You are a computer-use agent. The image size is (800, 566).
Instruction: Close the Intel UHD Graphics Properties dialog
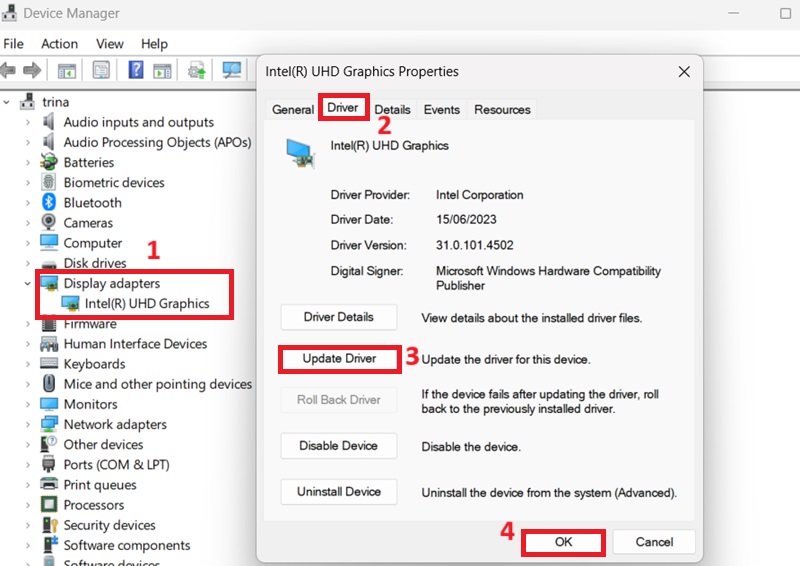[684, 71]
